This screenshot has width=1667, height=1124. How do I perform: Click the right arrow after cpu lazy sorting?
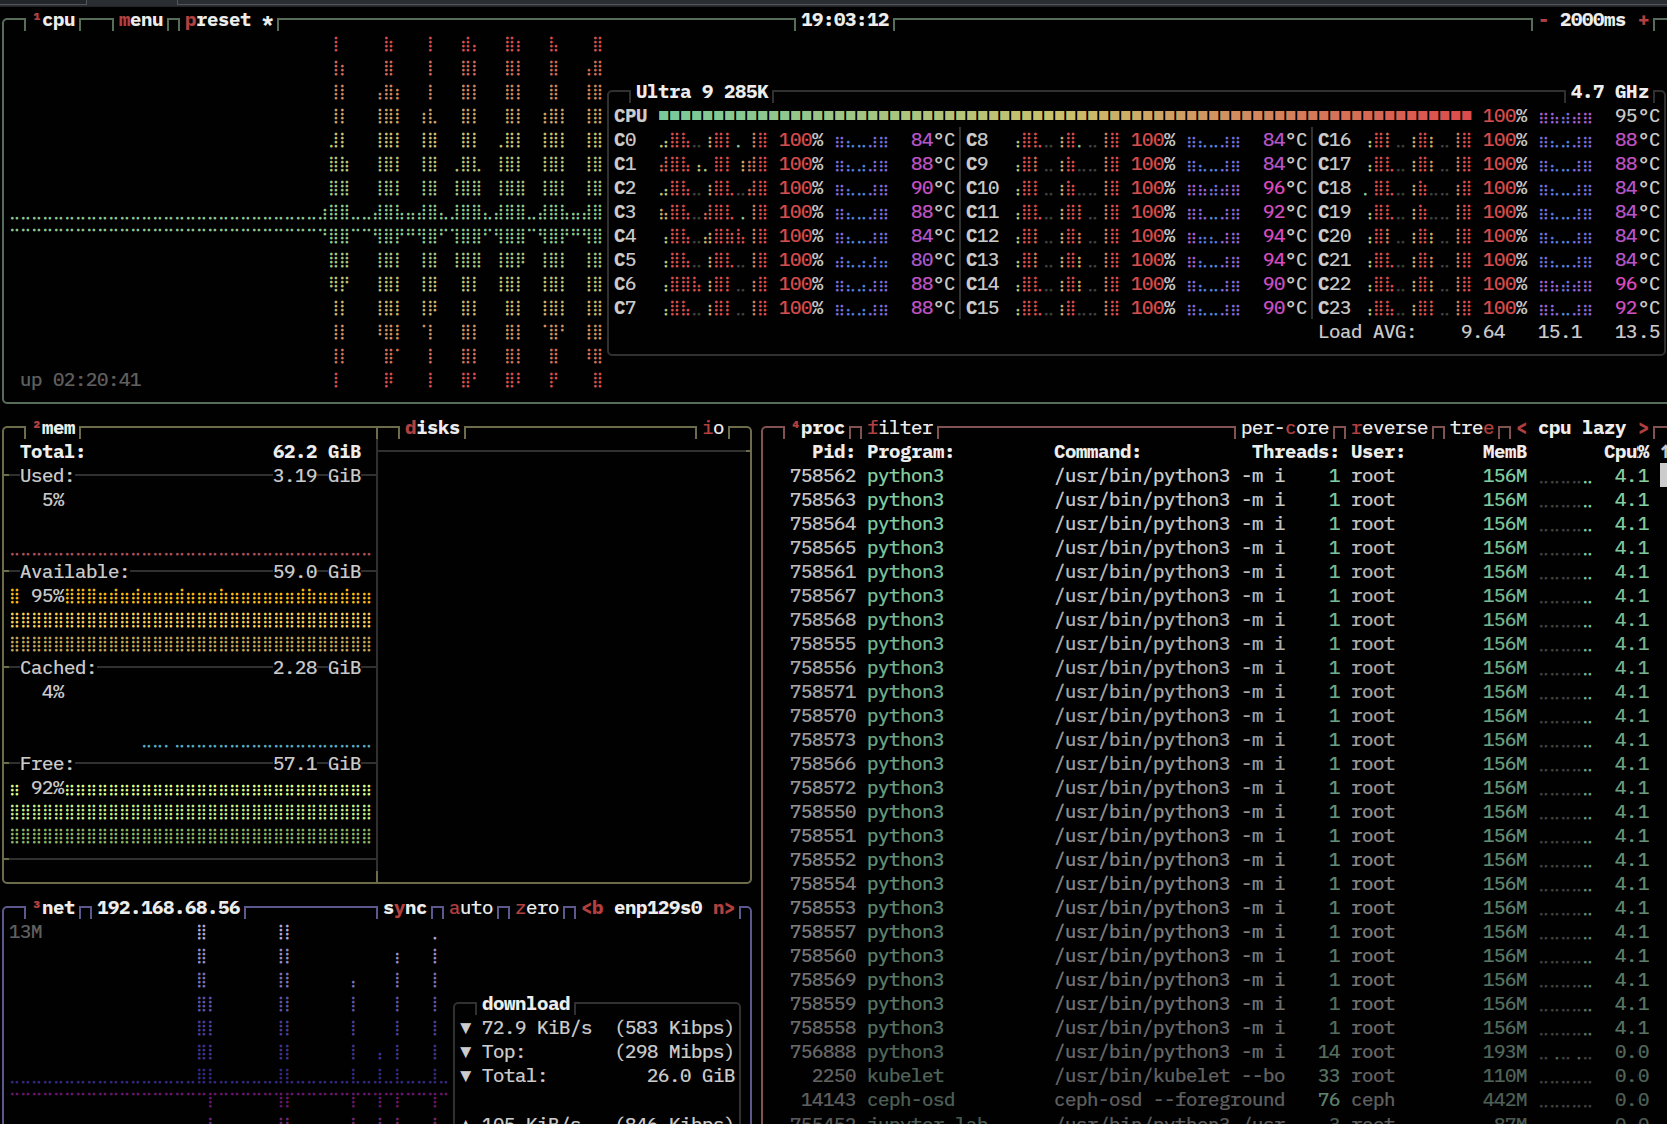tap(1643, 428)
